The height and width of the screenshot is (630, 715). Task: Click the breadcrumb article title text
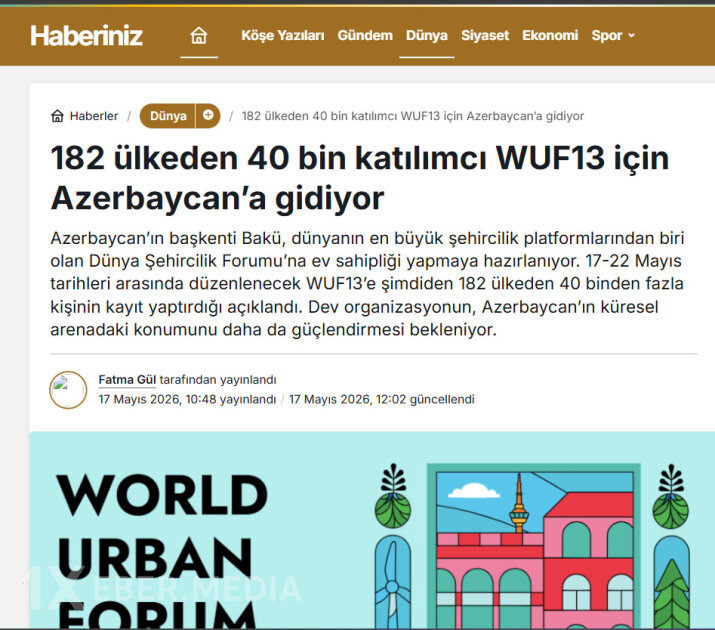[413, 116]
